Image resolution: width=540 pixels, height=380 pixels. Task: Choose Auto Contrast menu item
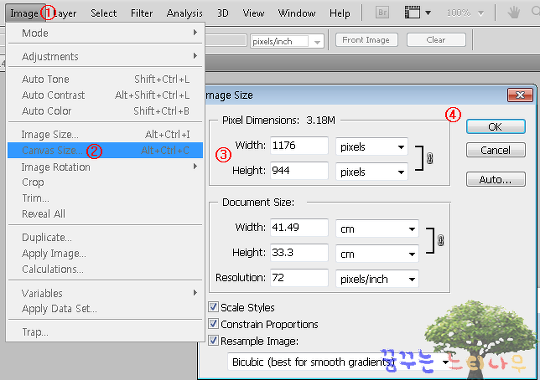105,95
